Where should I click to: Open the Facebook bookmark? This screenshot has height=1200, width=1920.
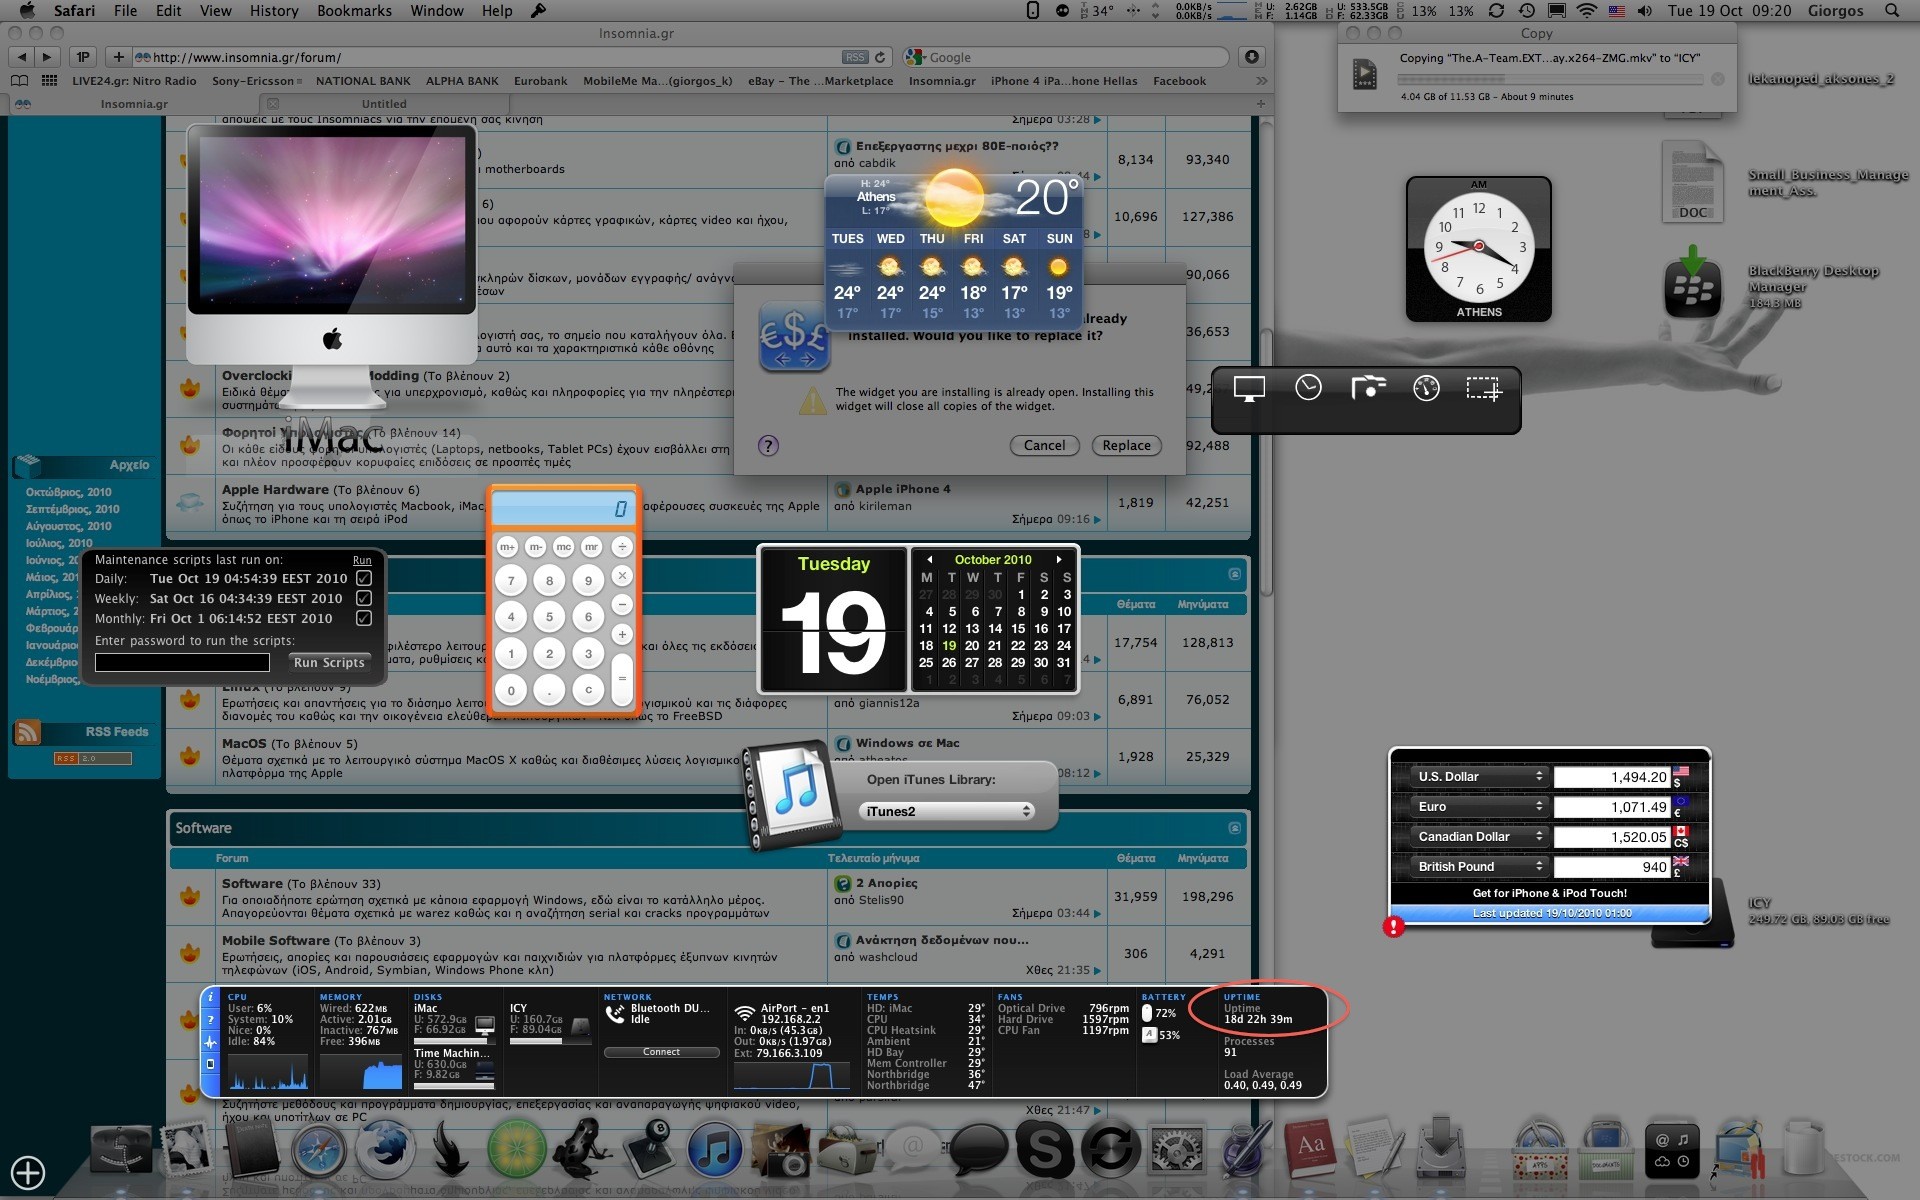1179,81
